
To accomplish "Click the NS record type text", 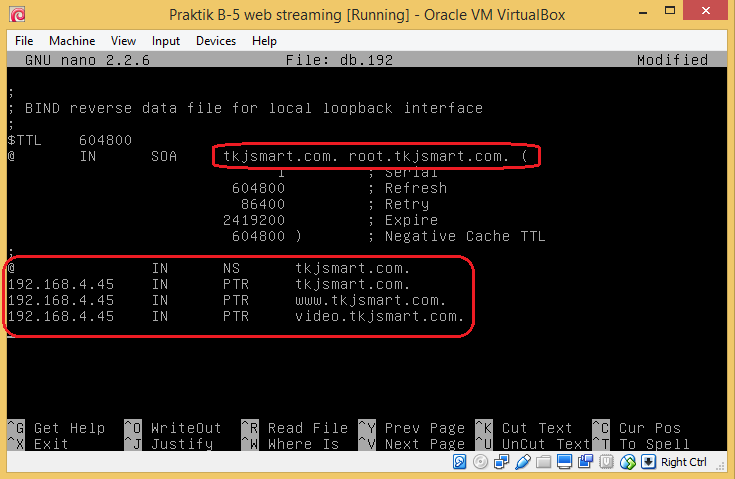I will click(x=231, y=268).
